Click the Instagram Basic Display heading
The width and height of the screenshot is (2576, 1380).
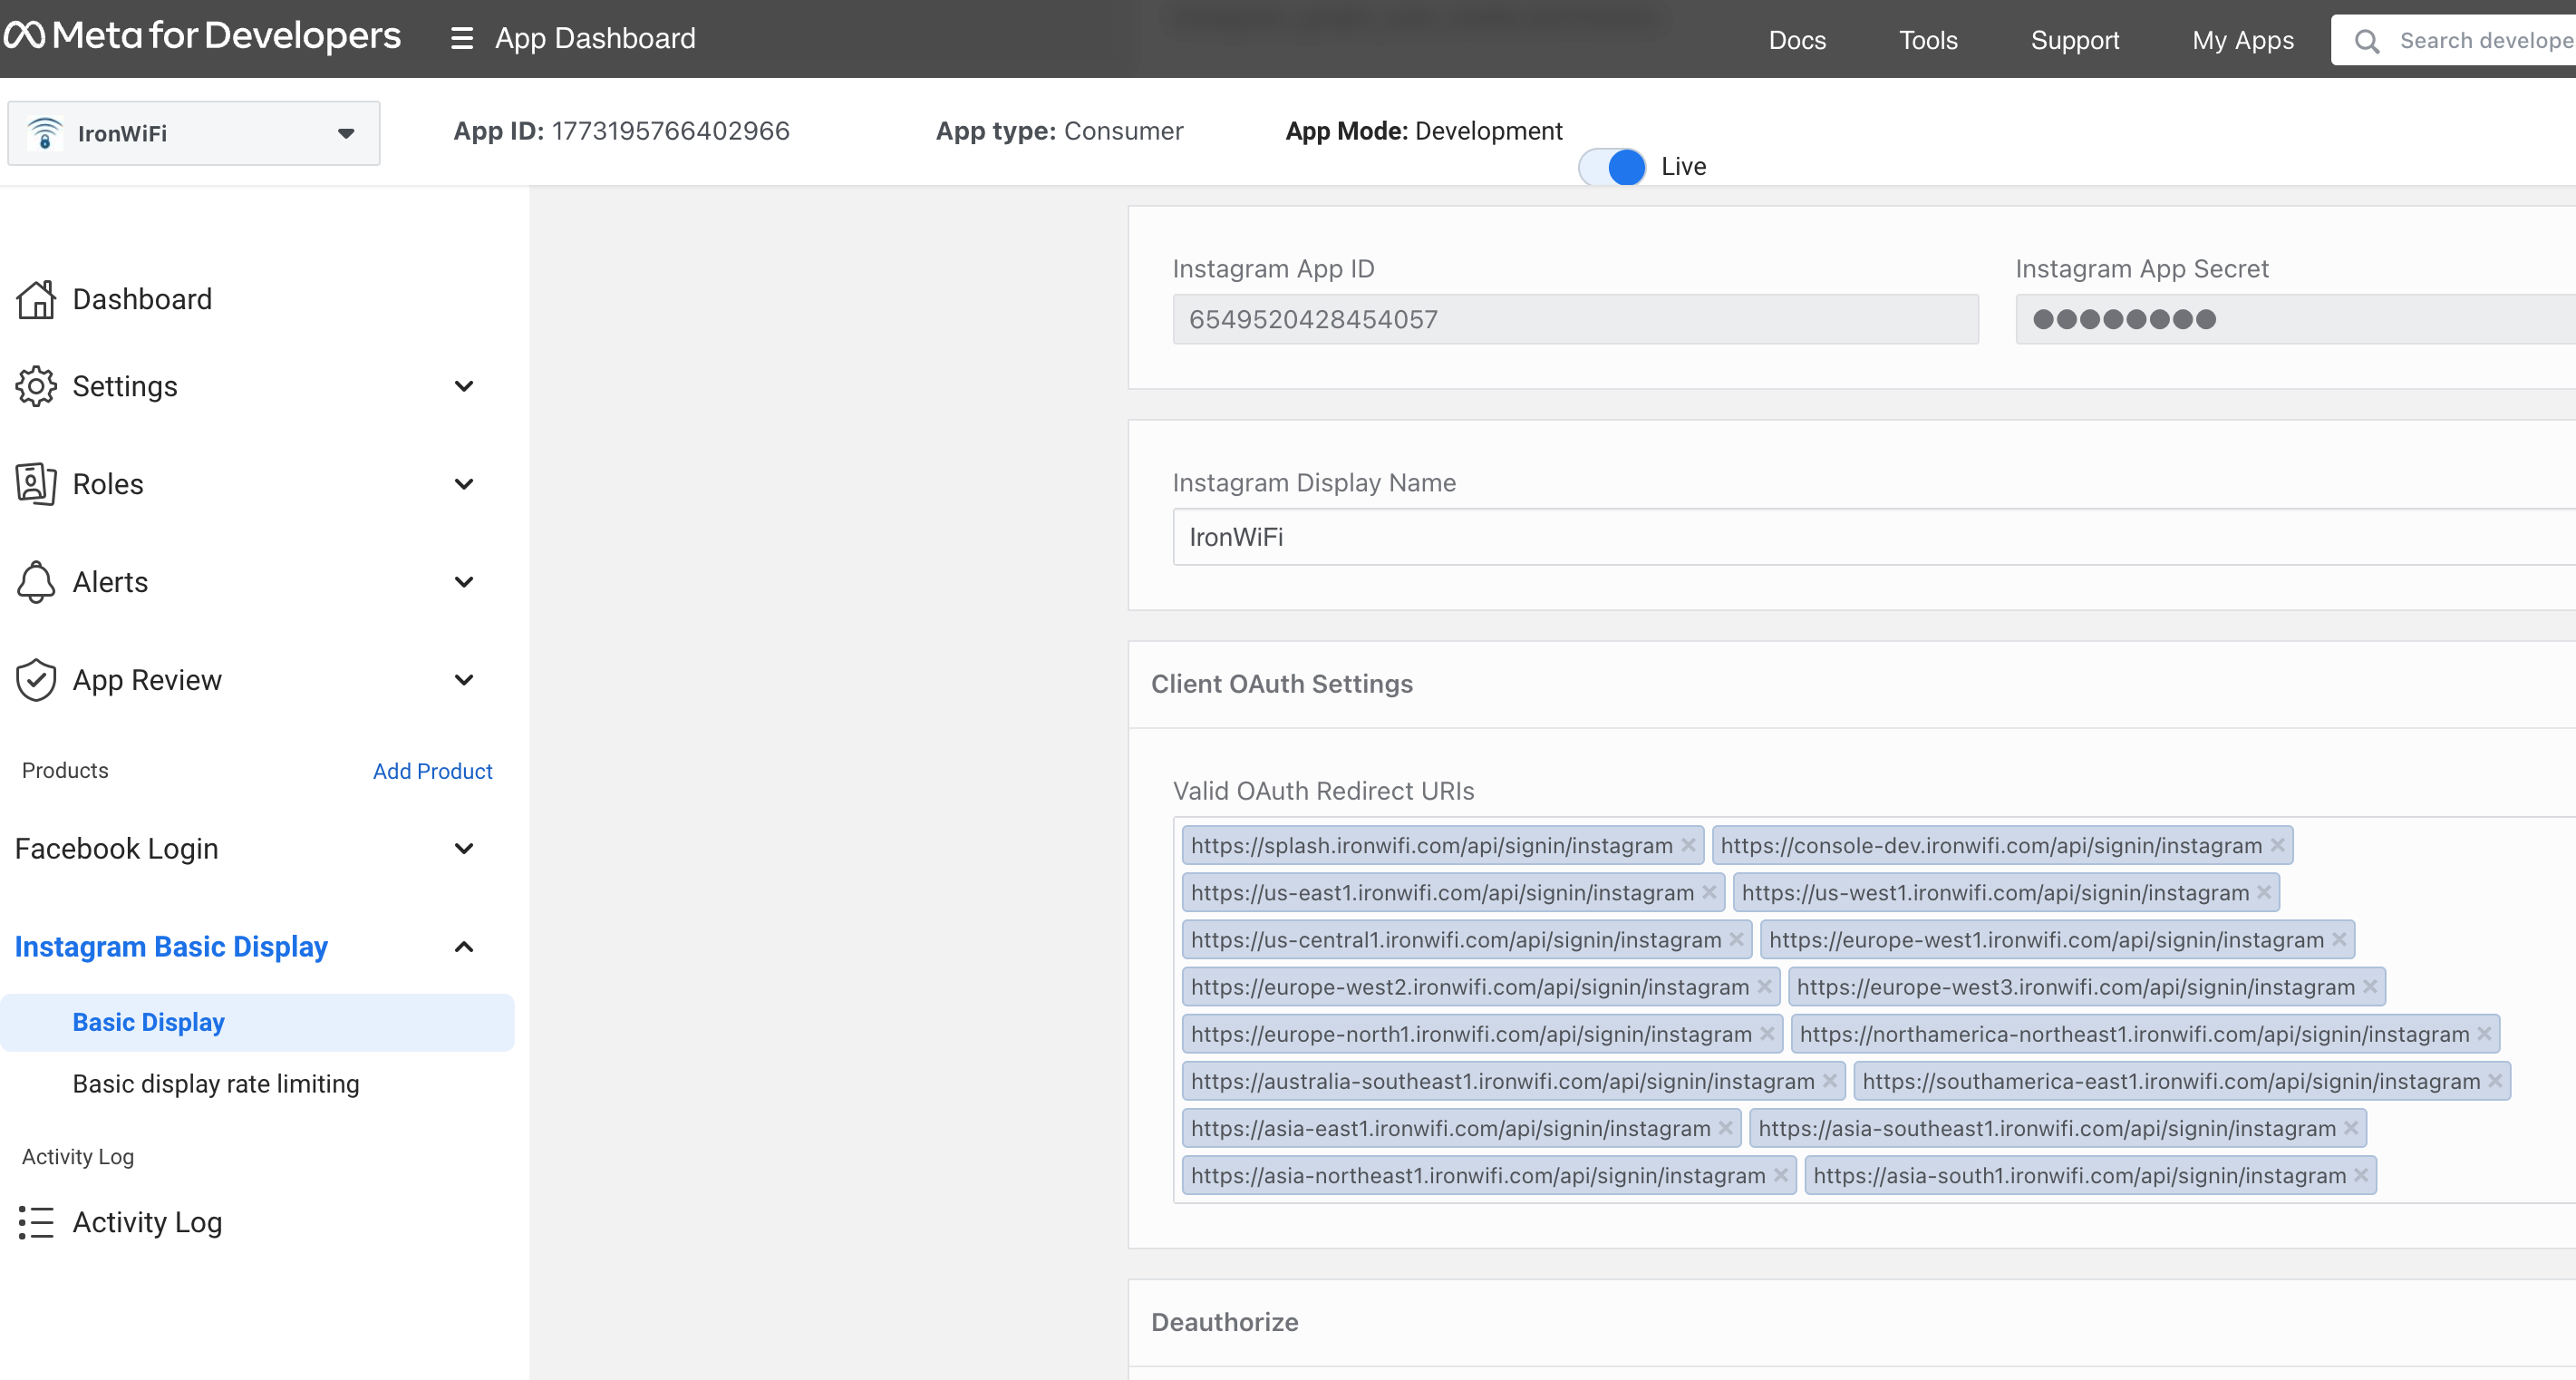coord(171,946)
